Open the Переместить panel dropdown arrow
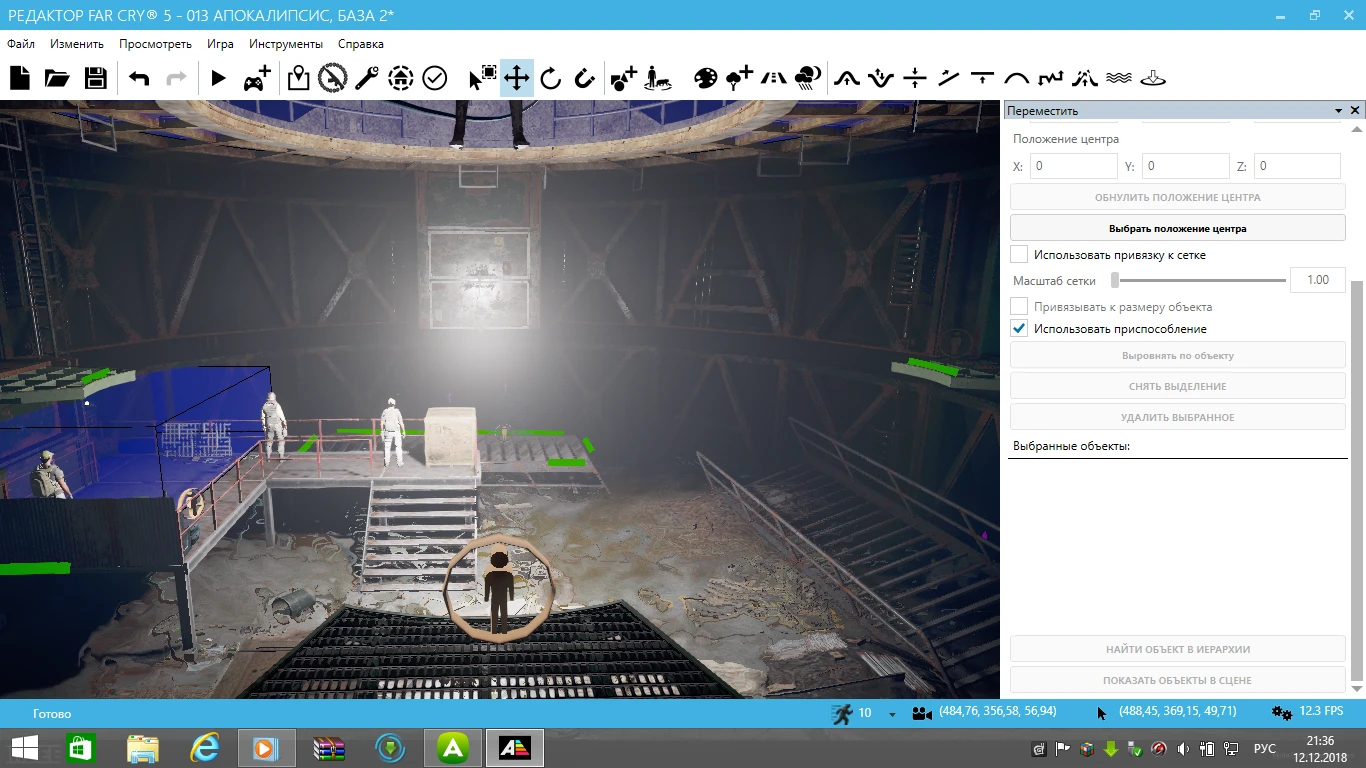This screenshot has width=1366, height=768. pos(1338,111)
